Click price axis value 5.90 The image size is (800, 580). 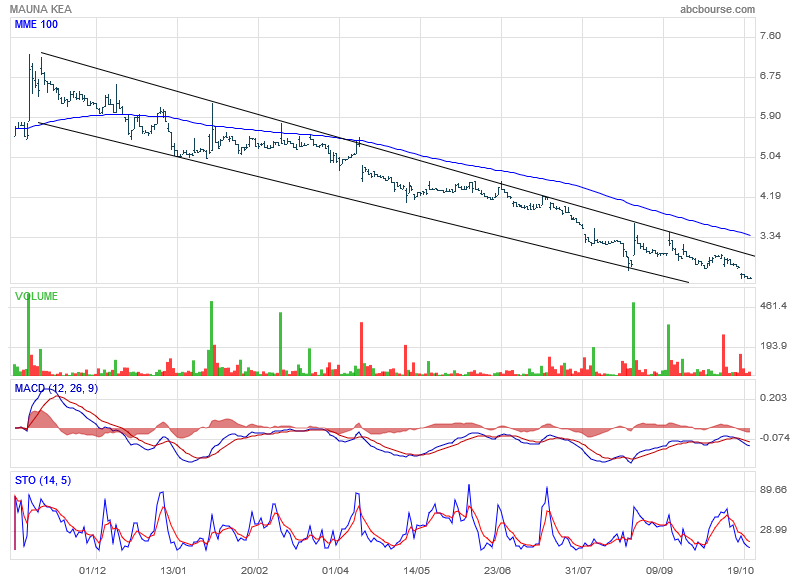pos(770,116)
